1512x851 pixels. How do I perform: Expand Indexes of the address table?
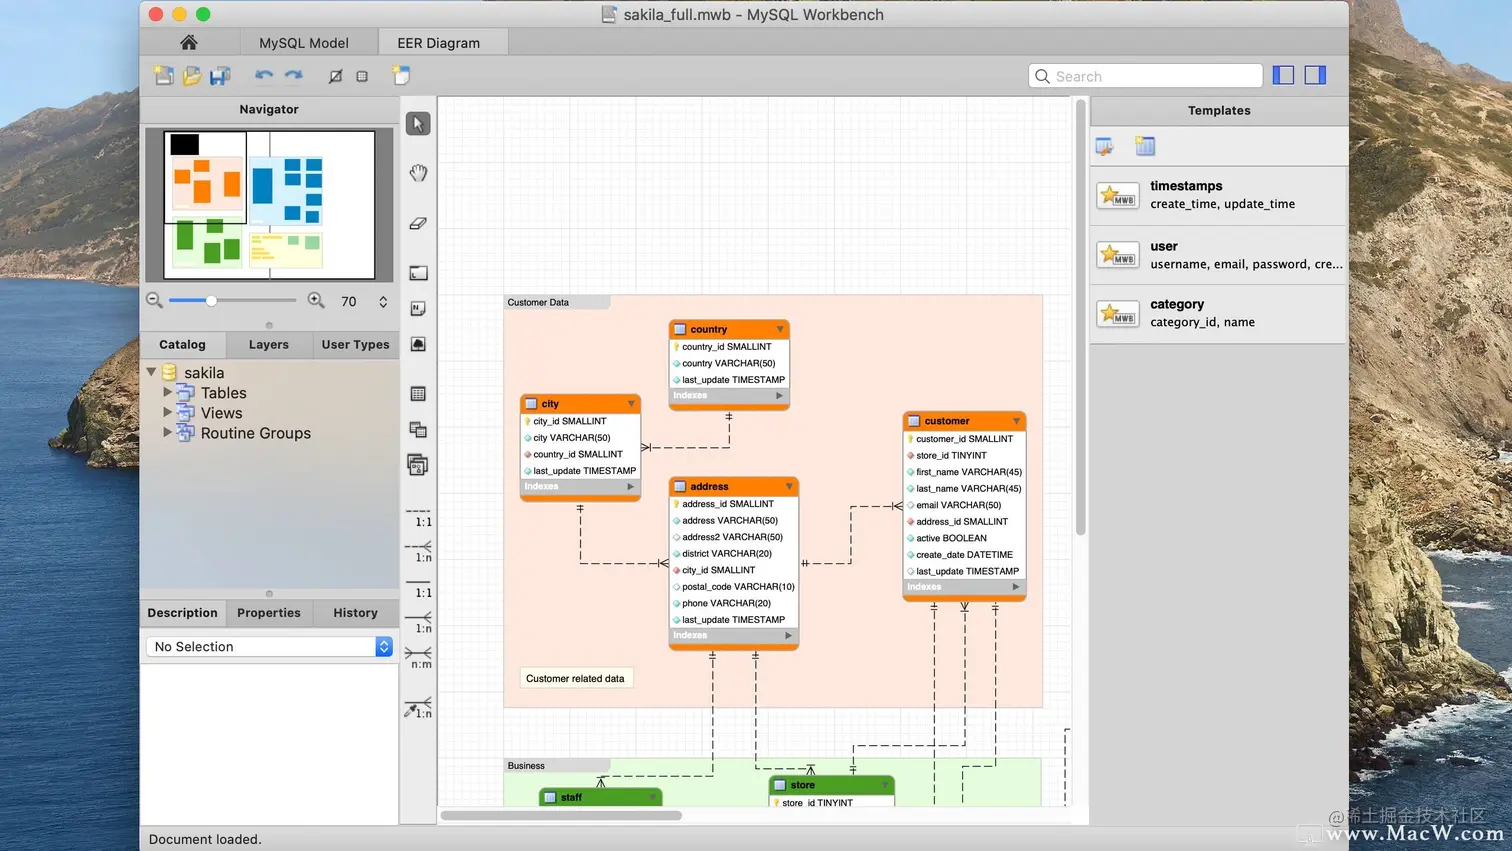788,636
